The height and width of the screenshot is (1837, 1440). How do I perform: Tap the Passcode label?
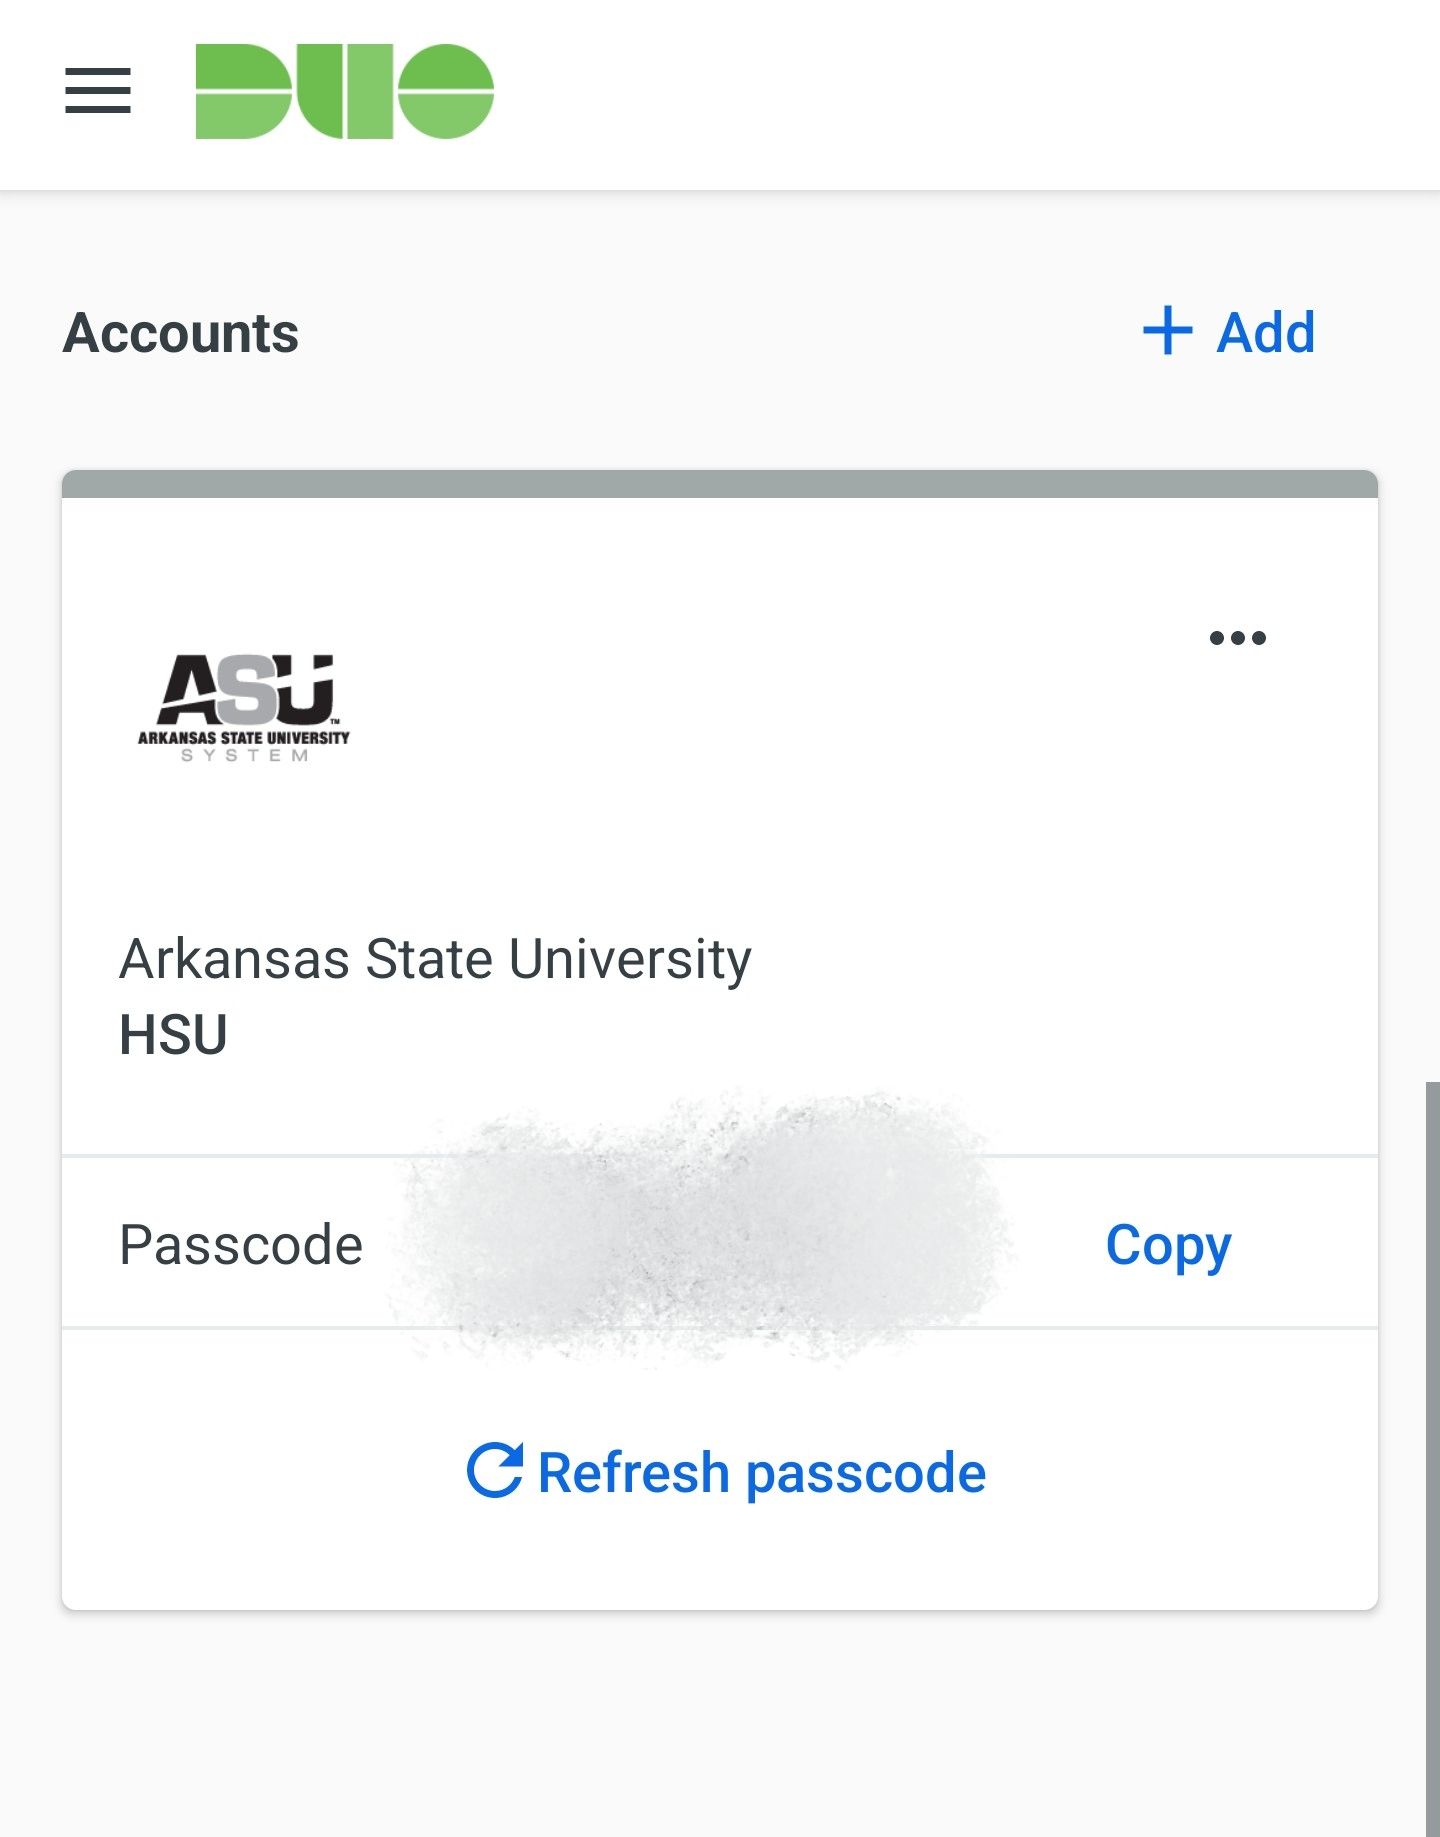[241, 1245]
